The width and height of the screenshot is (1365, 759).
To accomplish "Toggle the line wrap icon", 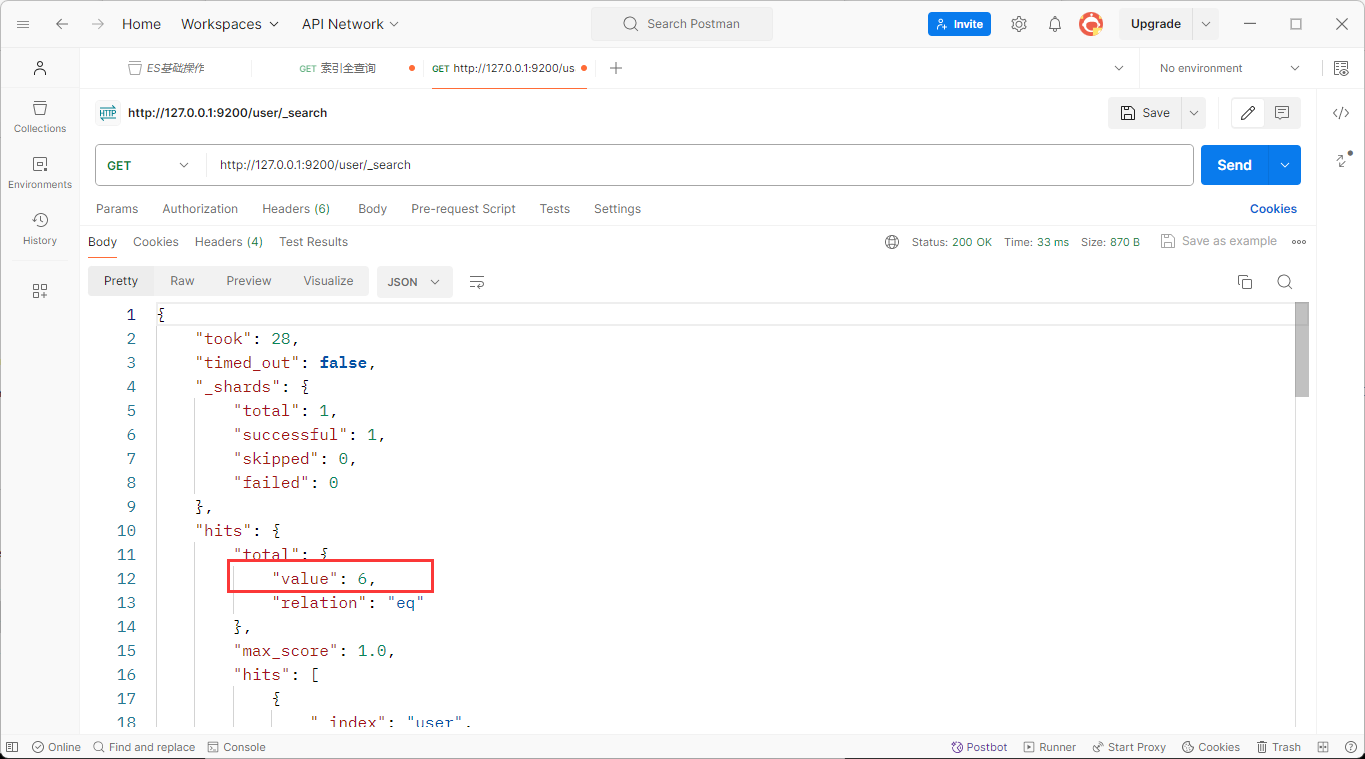I will point(477,282).
